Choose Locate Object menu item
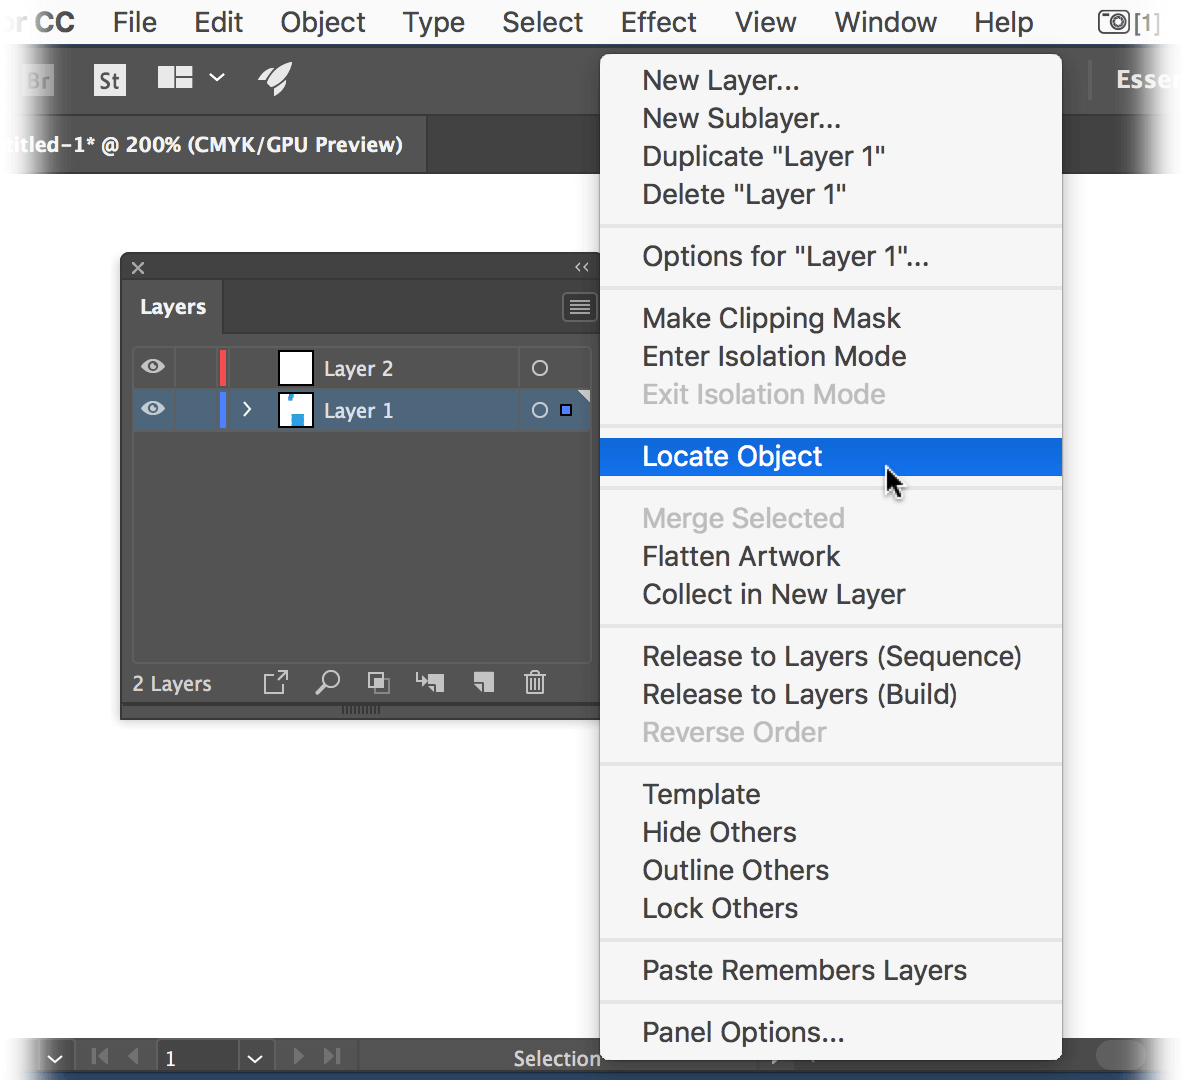 pyautogui.click(x=831, y=457)
